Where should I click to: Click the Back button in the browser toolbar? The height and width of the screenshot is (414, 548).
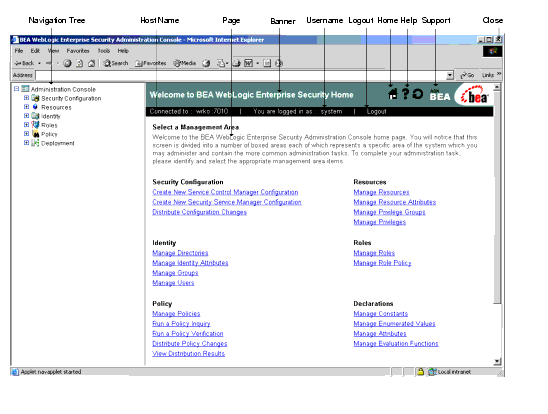[24, 63]
